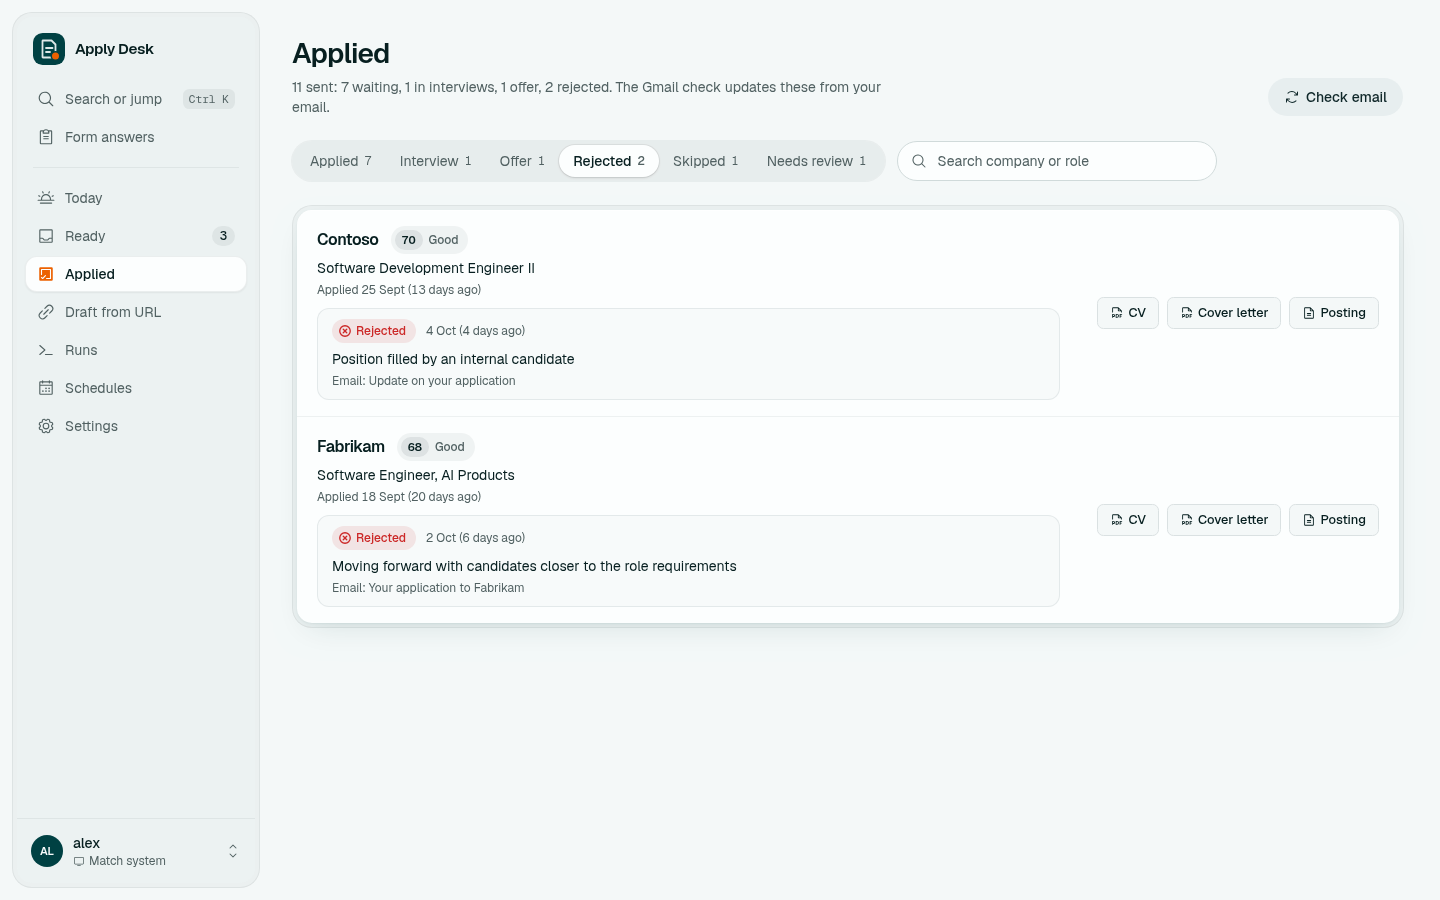
Task: Open the Posting for Contoso
Action: pyautogui.click(x=1334, y=313)
